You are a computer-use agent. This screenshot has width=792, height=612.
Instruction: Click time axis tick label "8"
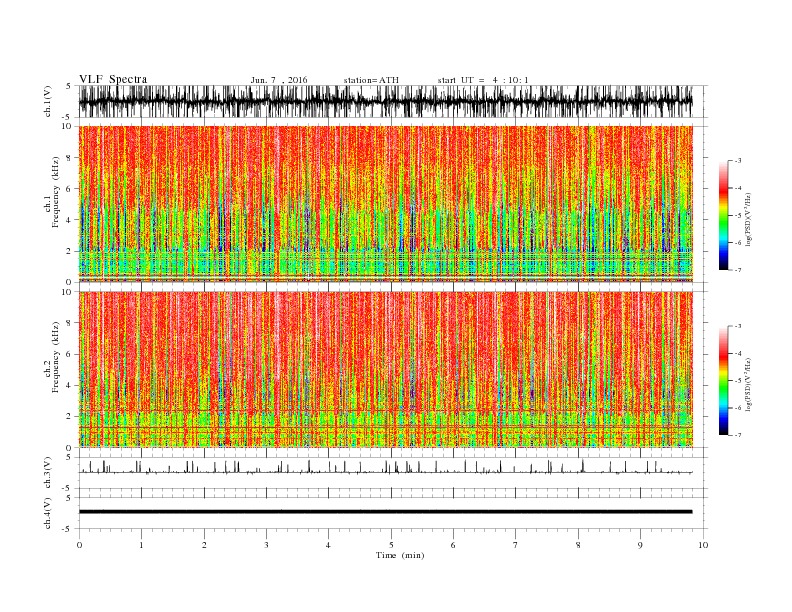coord(578,545)
